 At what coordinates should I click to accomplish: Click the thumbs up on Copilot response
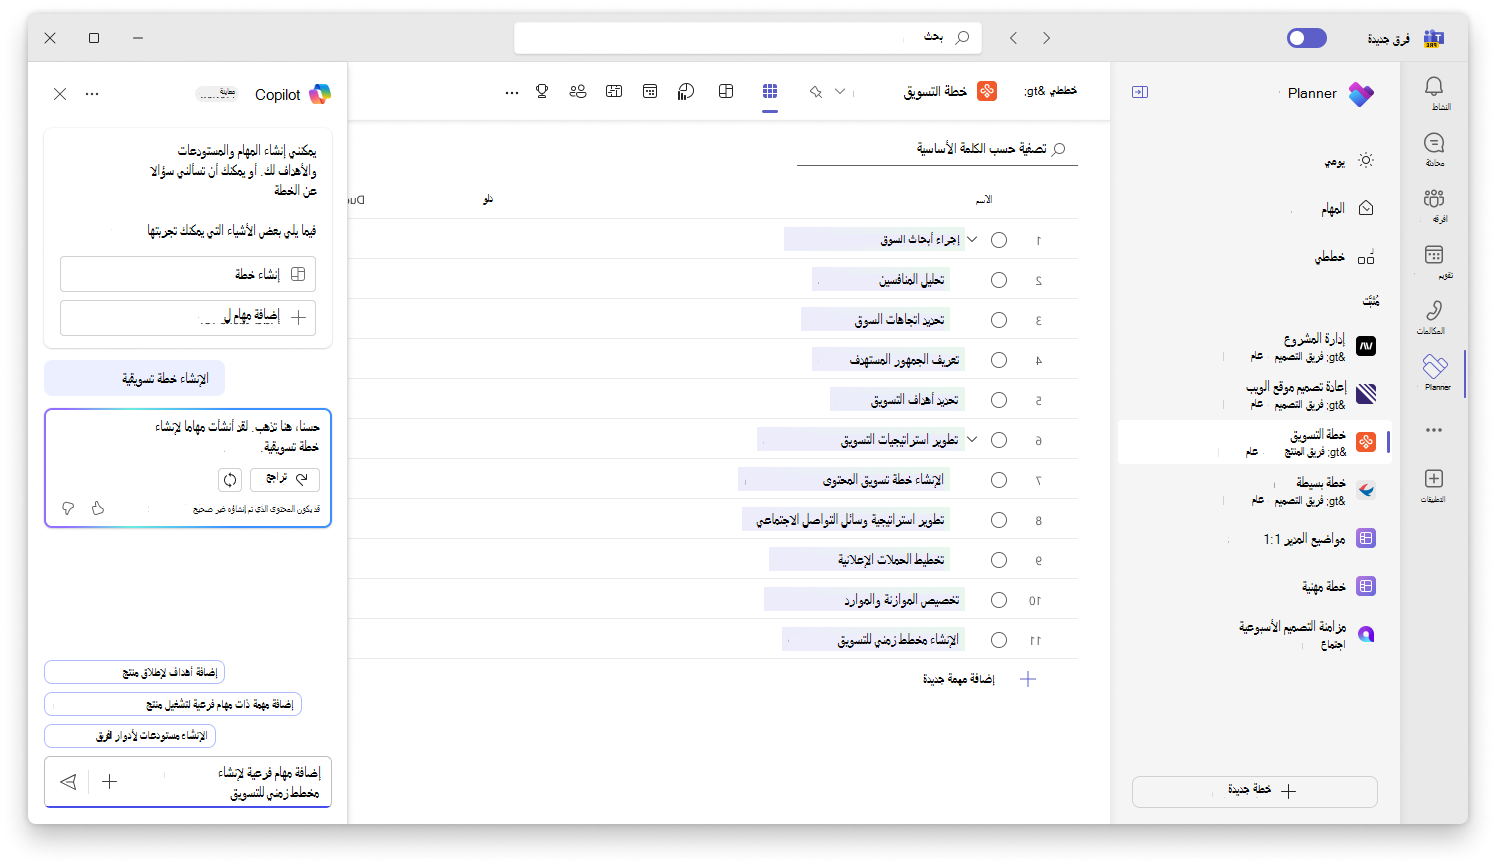[x=98, y=508]
